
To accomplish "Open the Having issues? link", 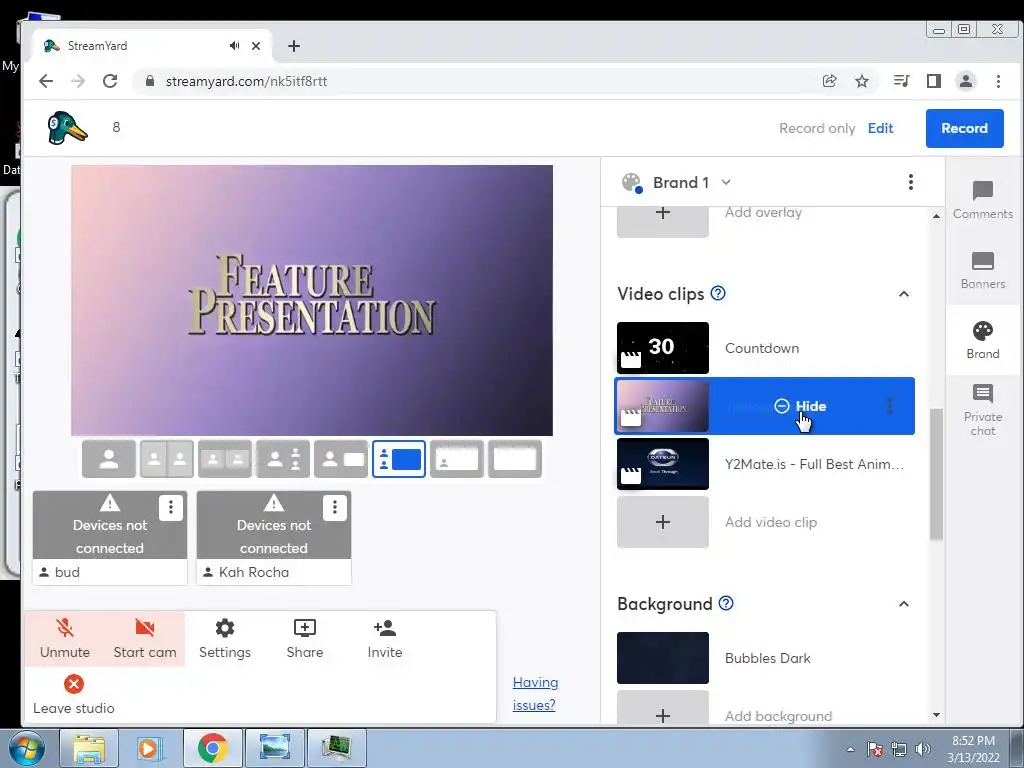I will [x=535, y=694].
